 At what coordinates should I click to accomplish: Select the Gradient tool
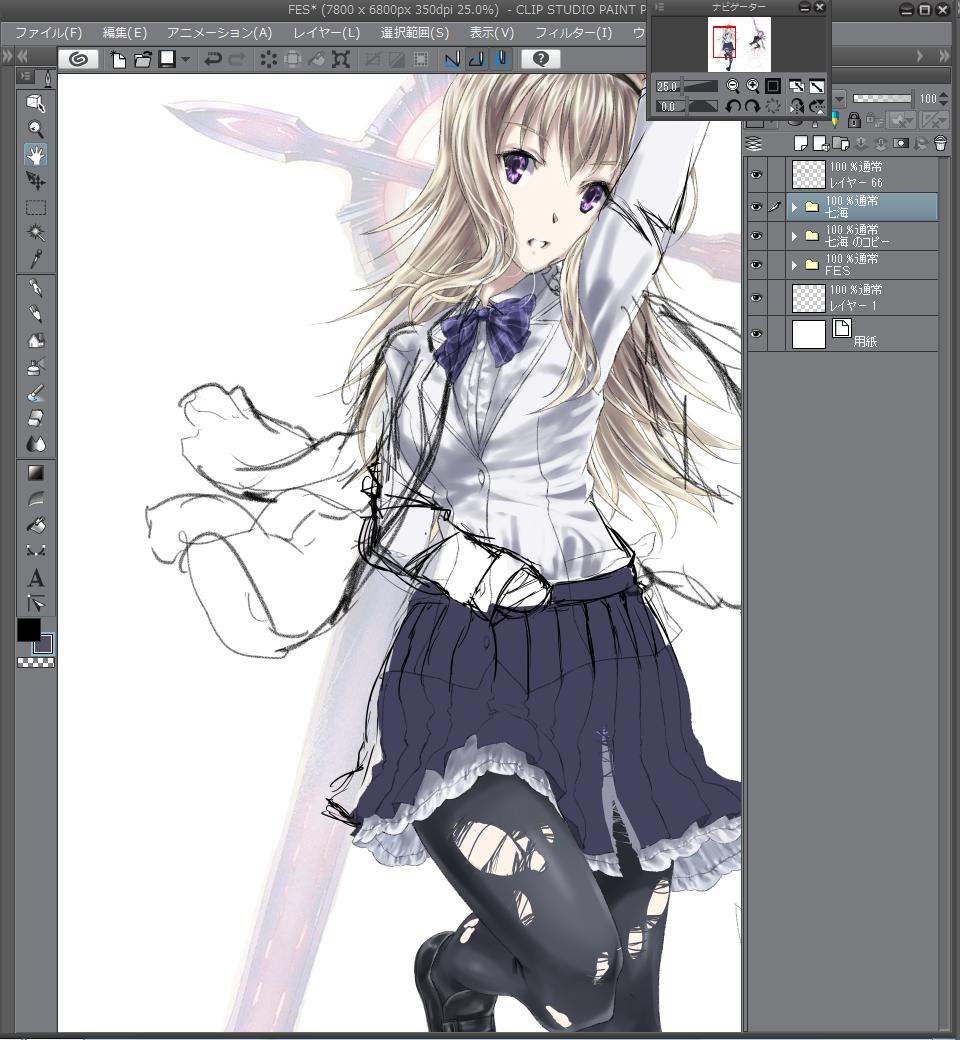(36, 473)
